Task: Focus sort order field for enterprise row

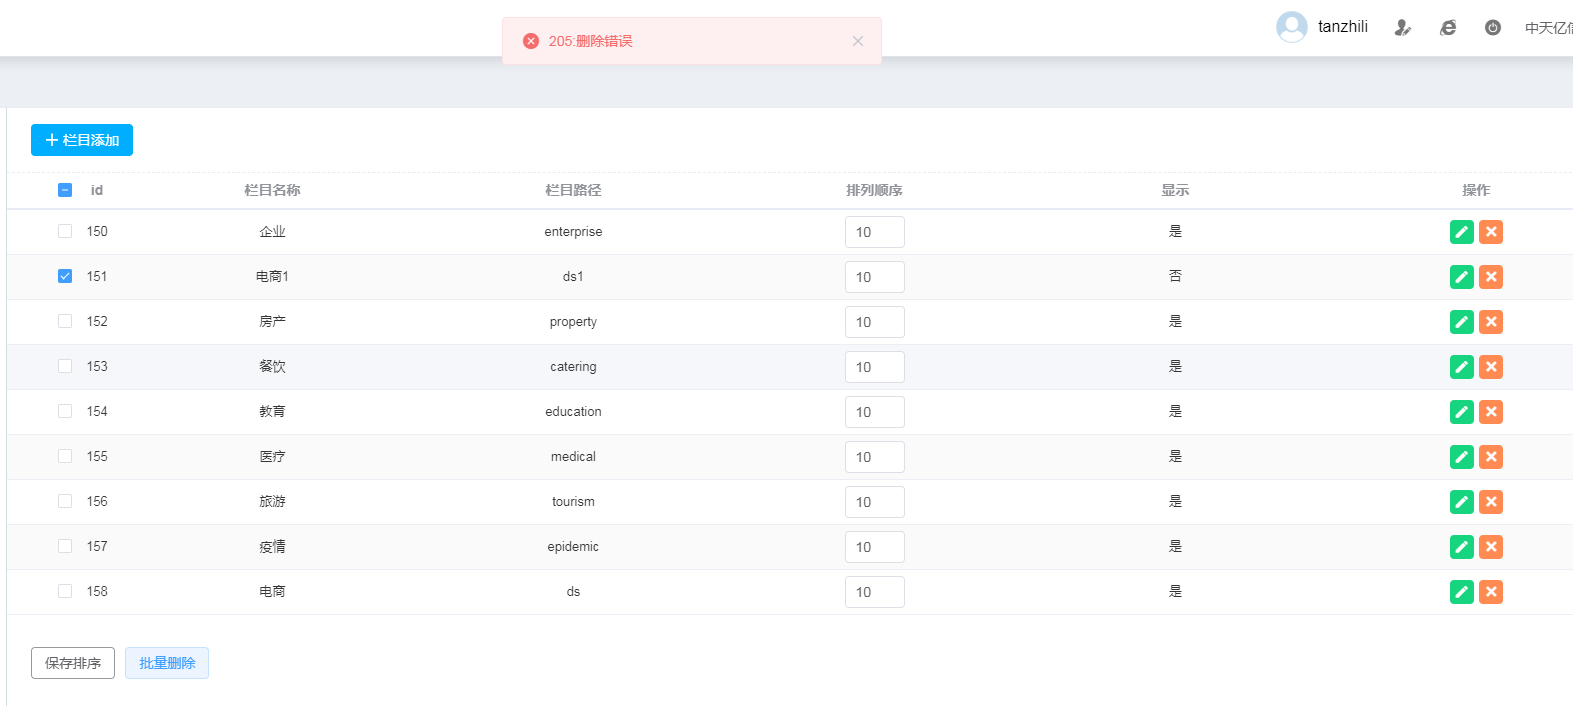Action: coord(875,232)
